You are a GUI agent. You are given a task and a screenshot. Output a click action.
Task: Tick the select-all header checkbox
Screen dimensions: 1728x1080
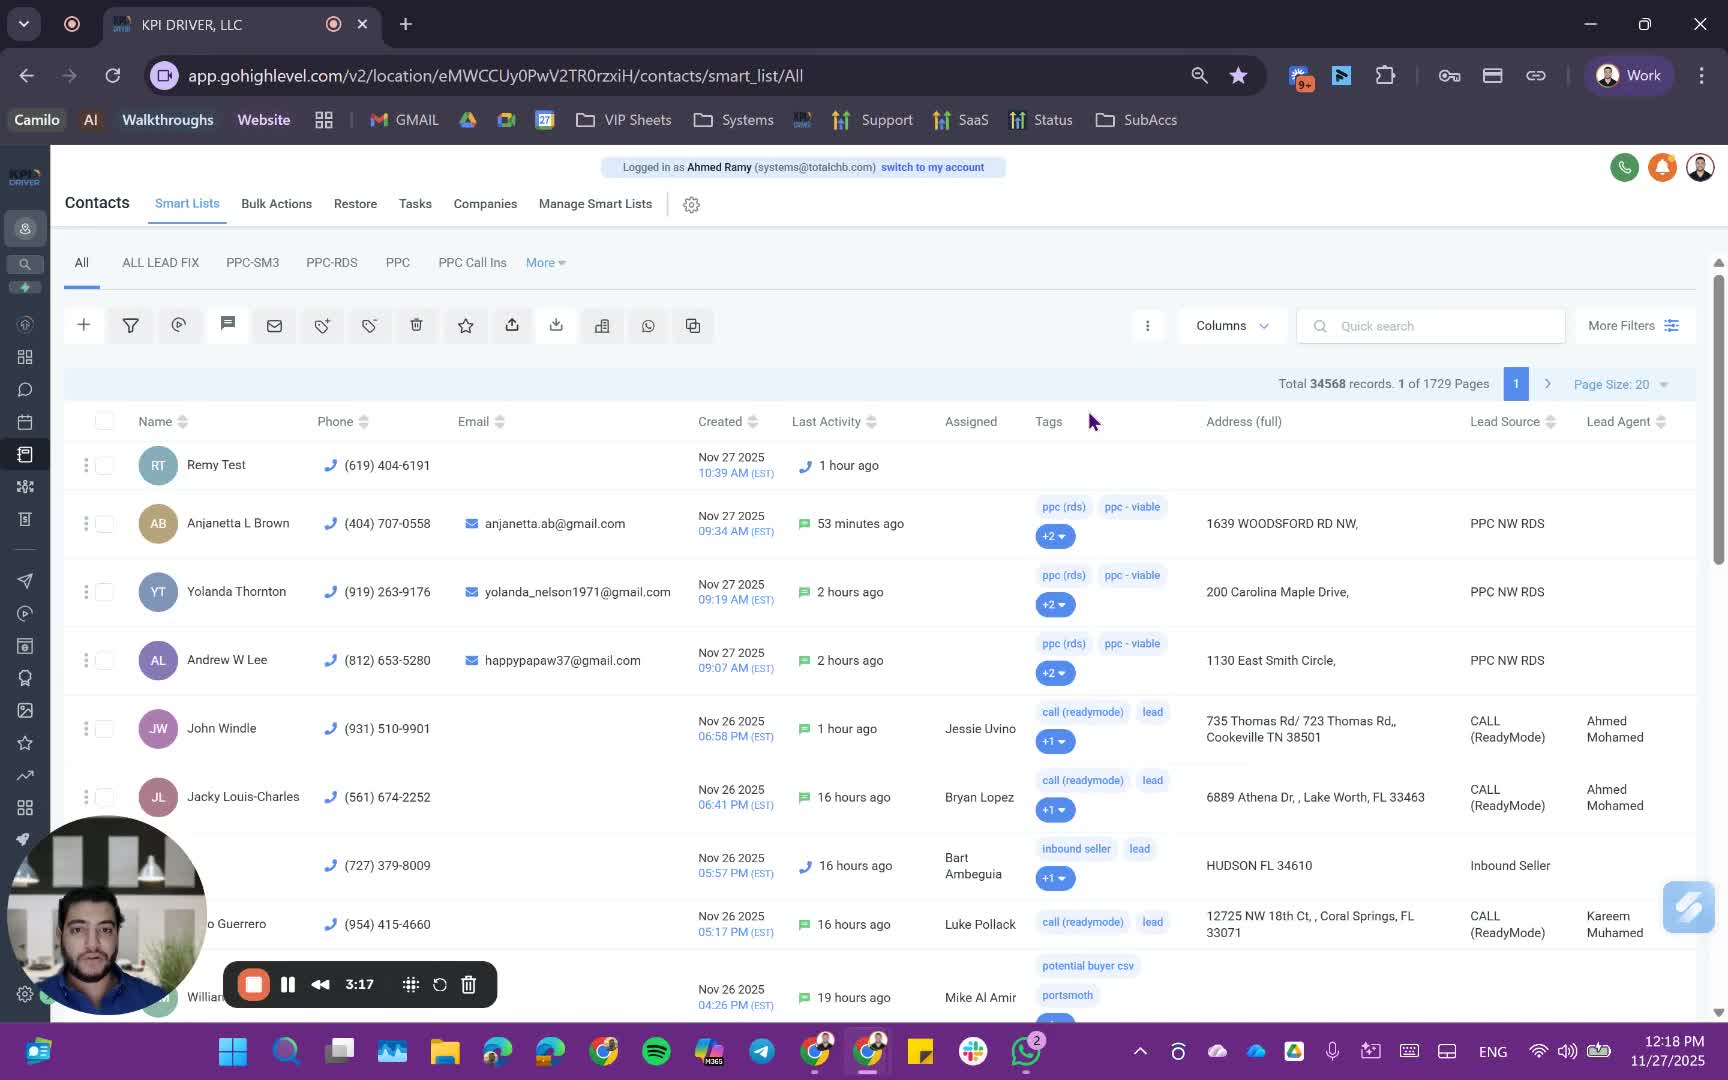pos(104,421)
